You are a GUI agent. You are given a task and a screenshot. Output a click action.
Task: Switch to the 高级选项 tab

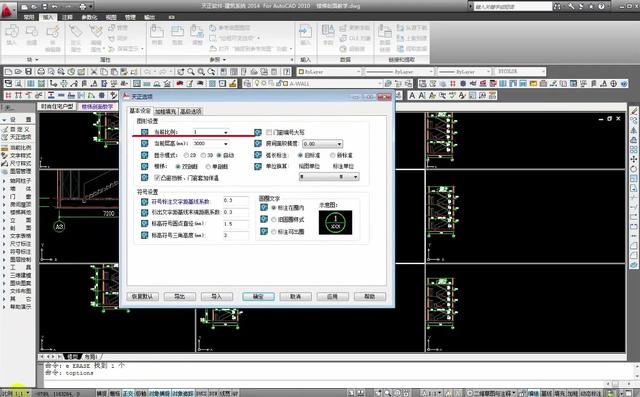(191, 111)
